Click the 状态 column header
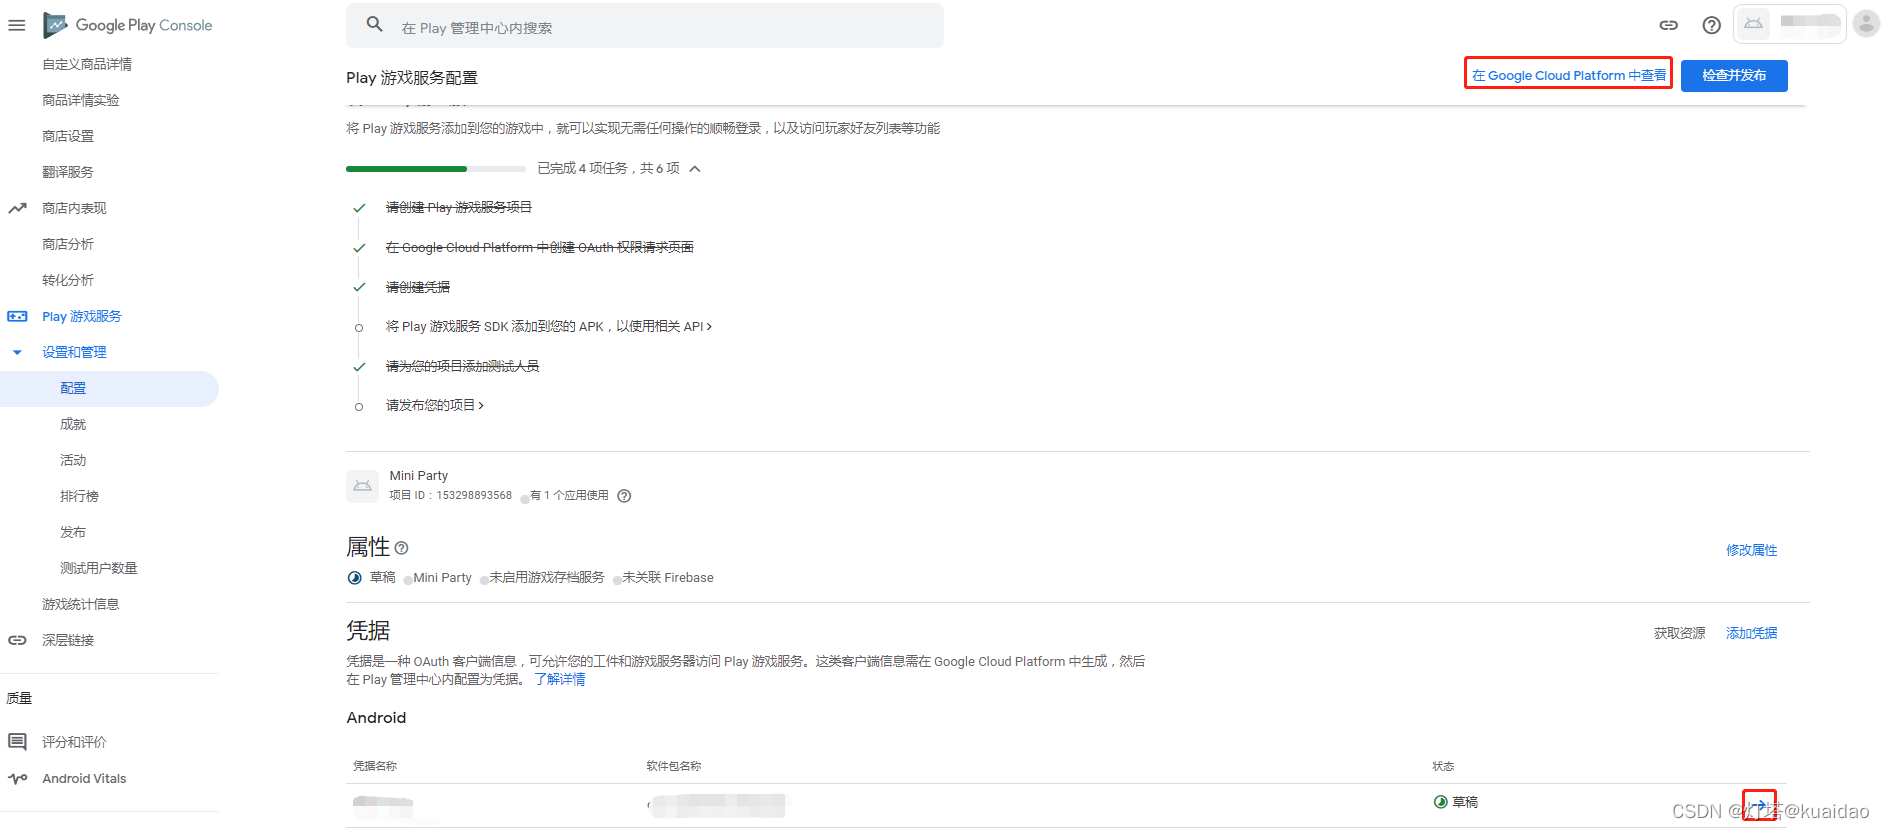The image size is (1884, 830). coord(1443,766)
